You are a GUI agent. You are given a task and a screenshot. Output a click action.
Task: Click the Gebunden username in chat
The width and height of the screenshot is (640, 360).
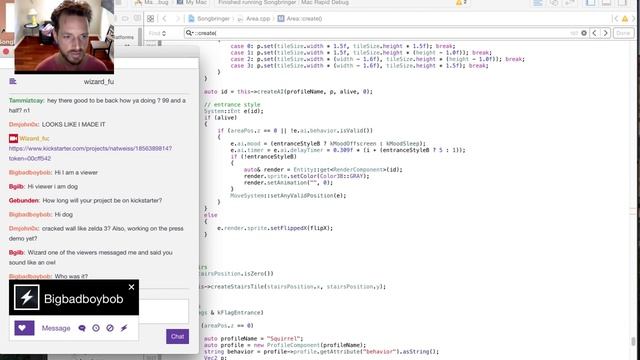click(24, 200)
